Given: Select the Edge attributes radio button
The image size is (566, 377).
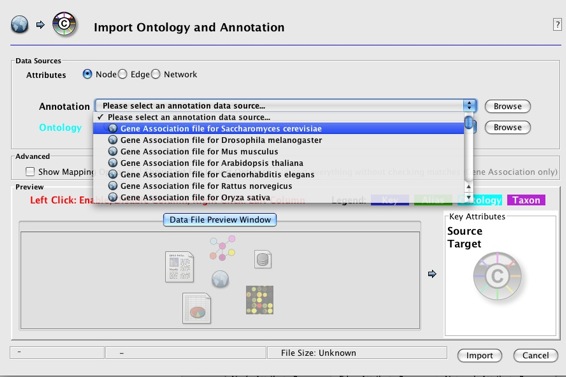Looking at the screenshot, I should 123,74.
